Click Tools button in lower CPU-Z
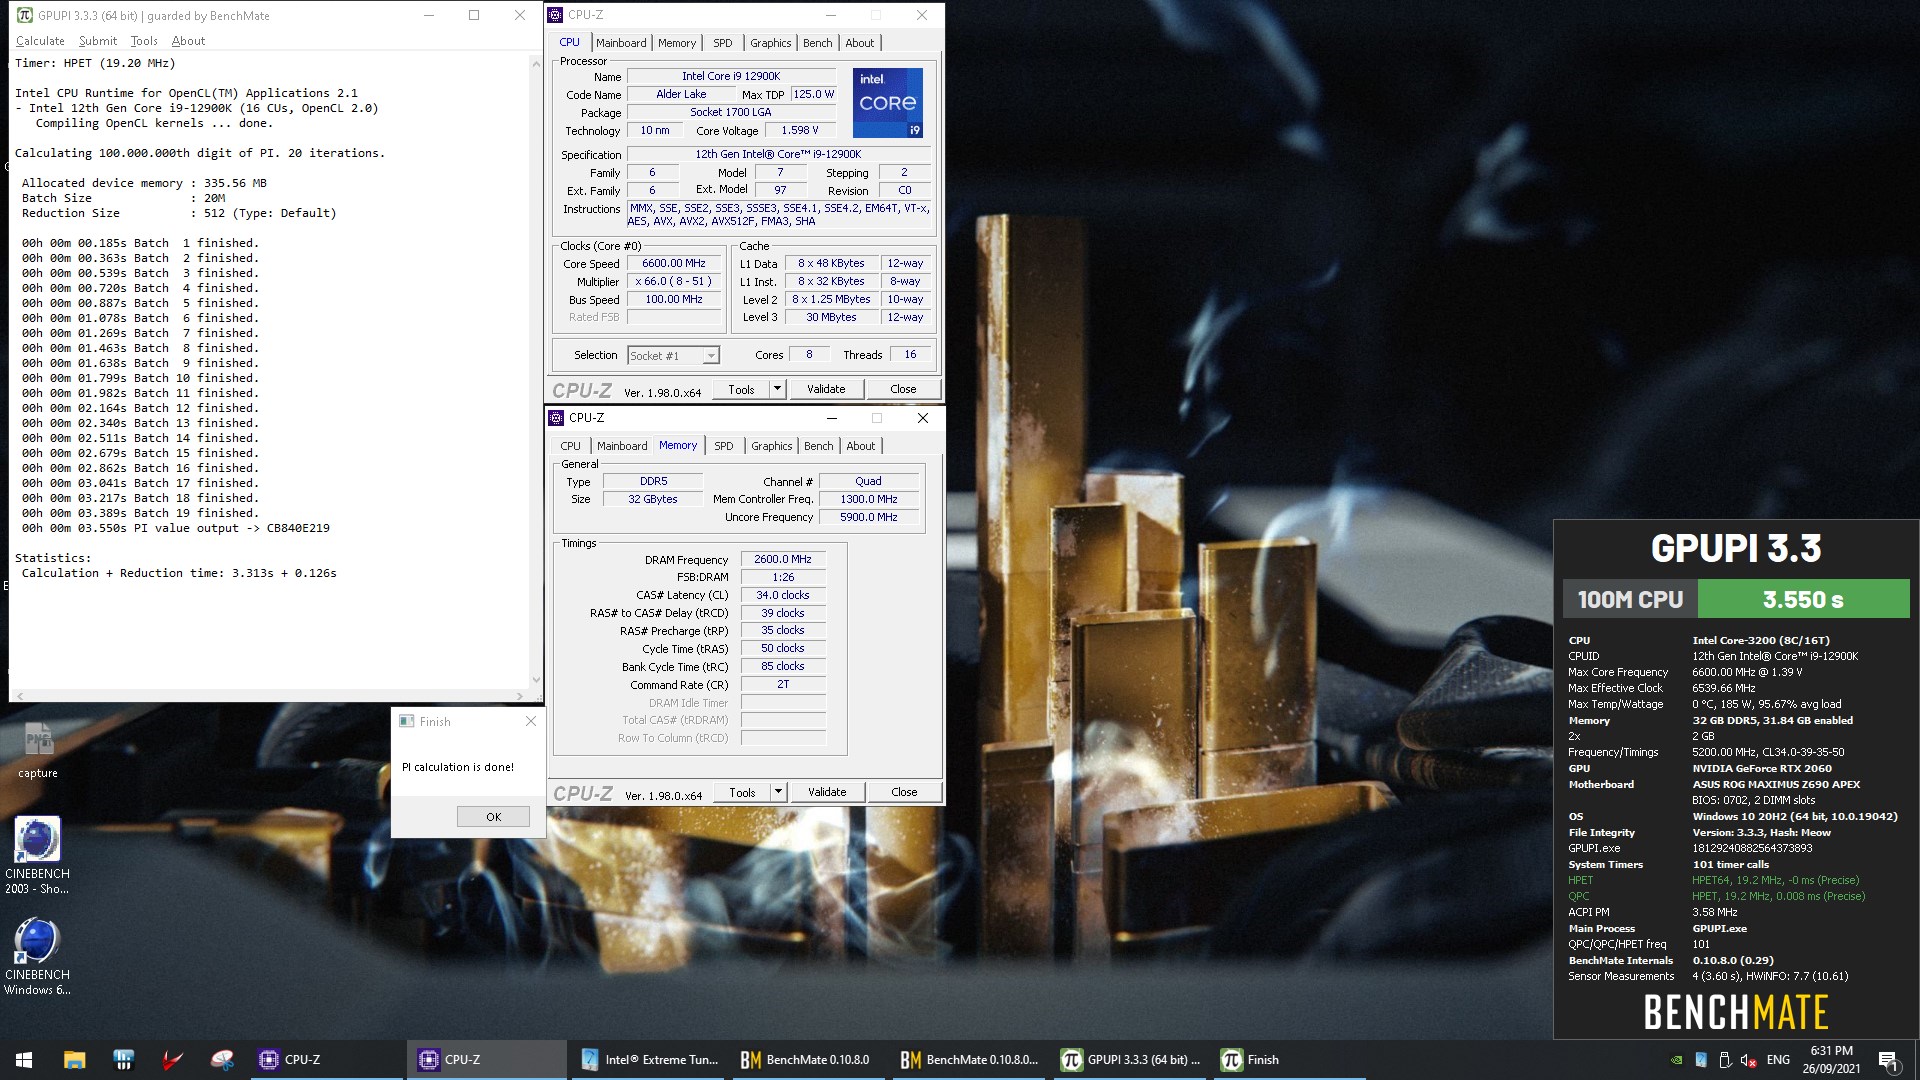The width and height of the screenshot is (1920, 1080). point(742,793)
